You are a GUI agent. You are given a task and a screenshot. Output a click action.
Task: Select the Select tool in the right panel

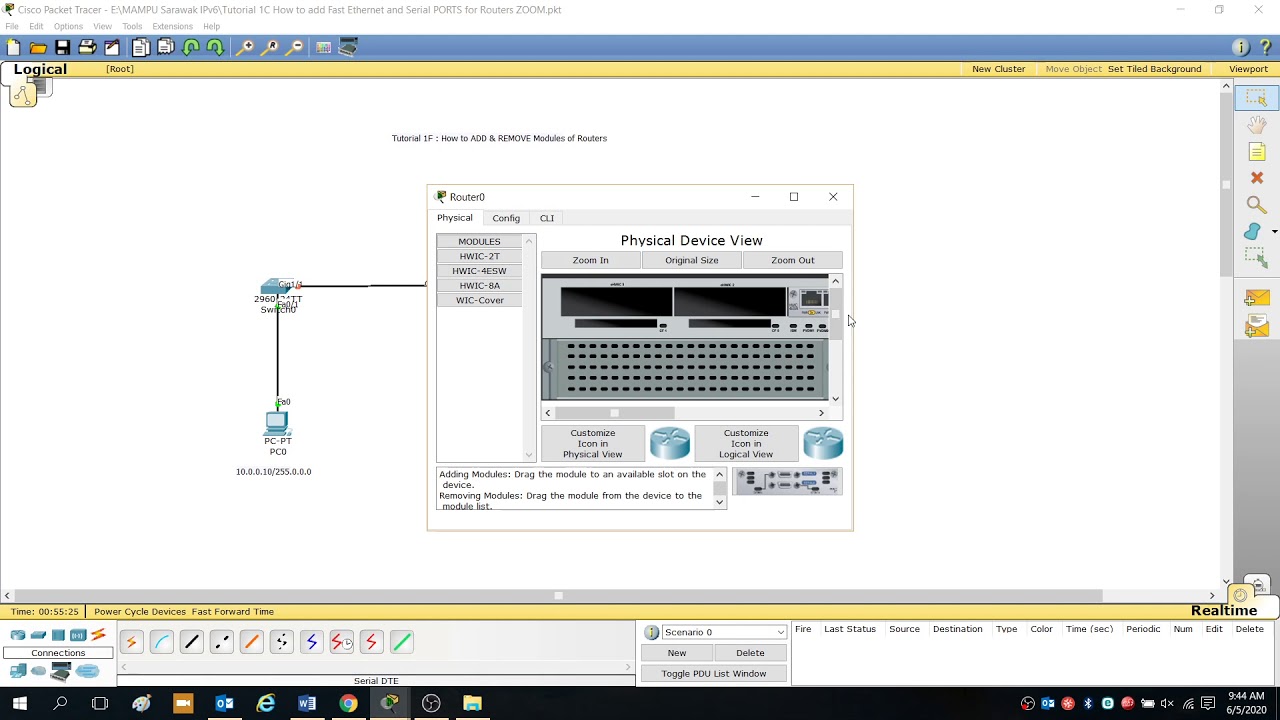pos(1256,98)
